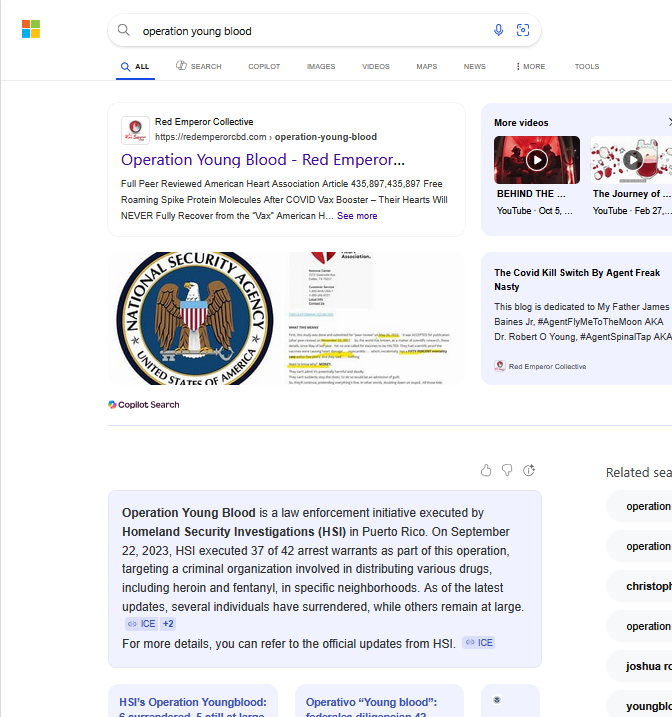Click the Microsoft logo icon
The height and width of the screenshot is (717, 672).
[x=31, y=29]
